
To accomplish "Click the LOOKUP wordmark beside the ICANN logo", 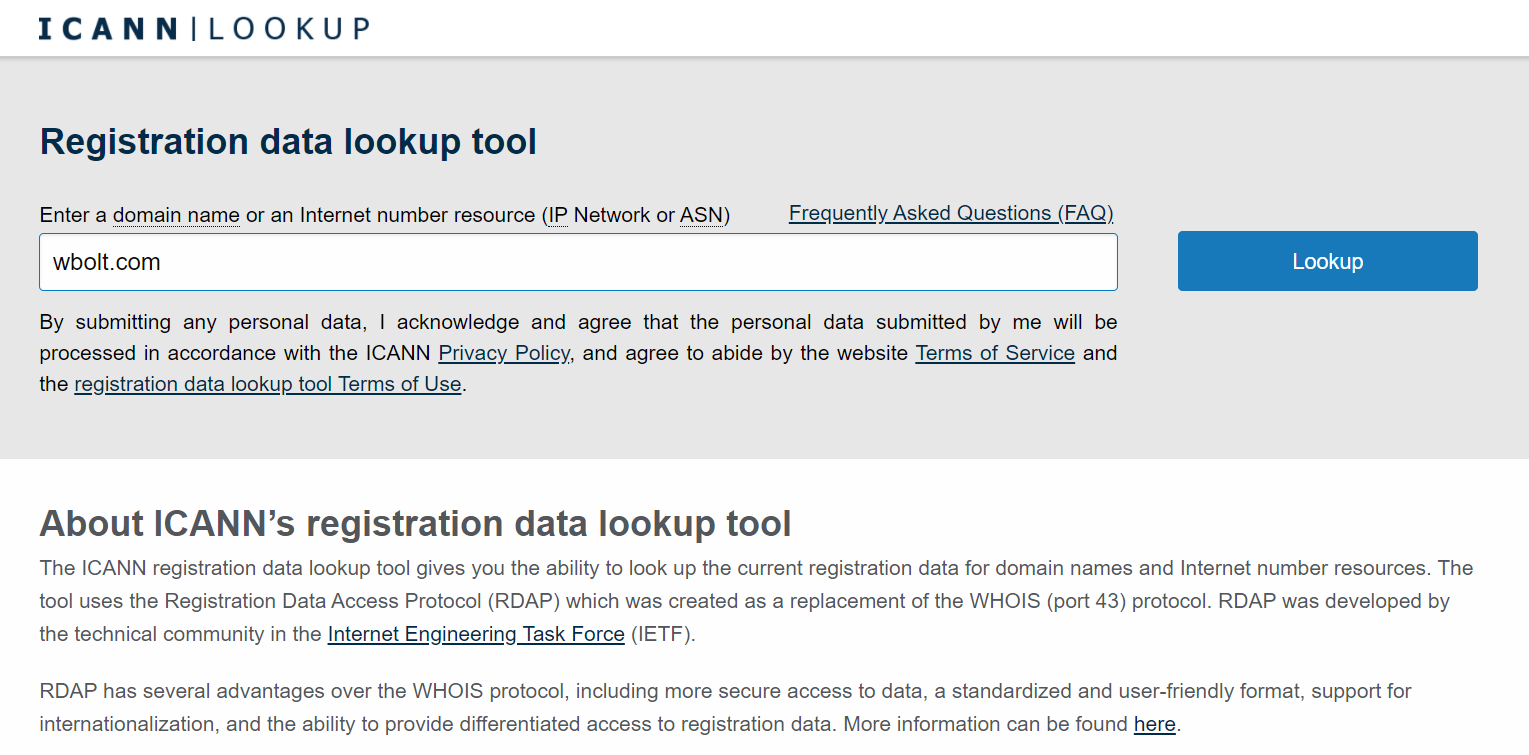I will [289, 28].
